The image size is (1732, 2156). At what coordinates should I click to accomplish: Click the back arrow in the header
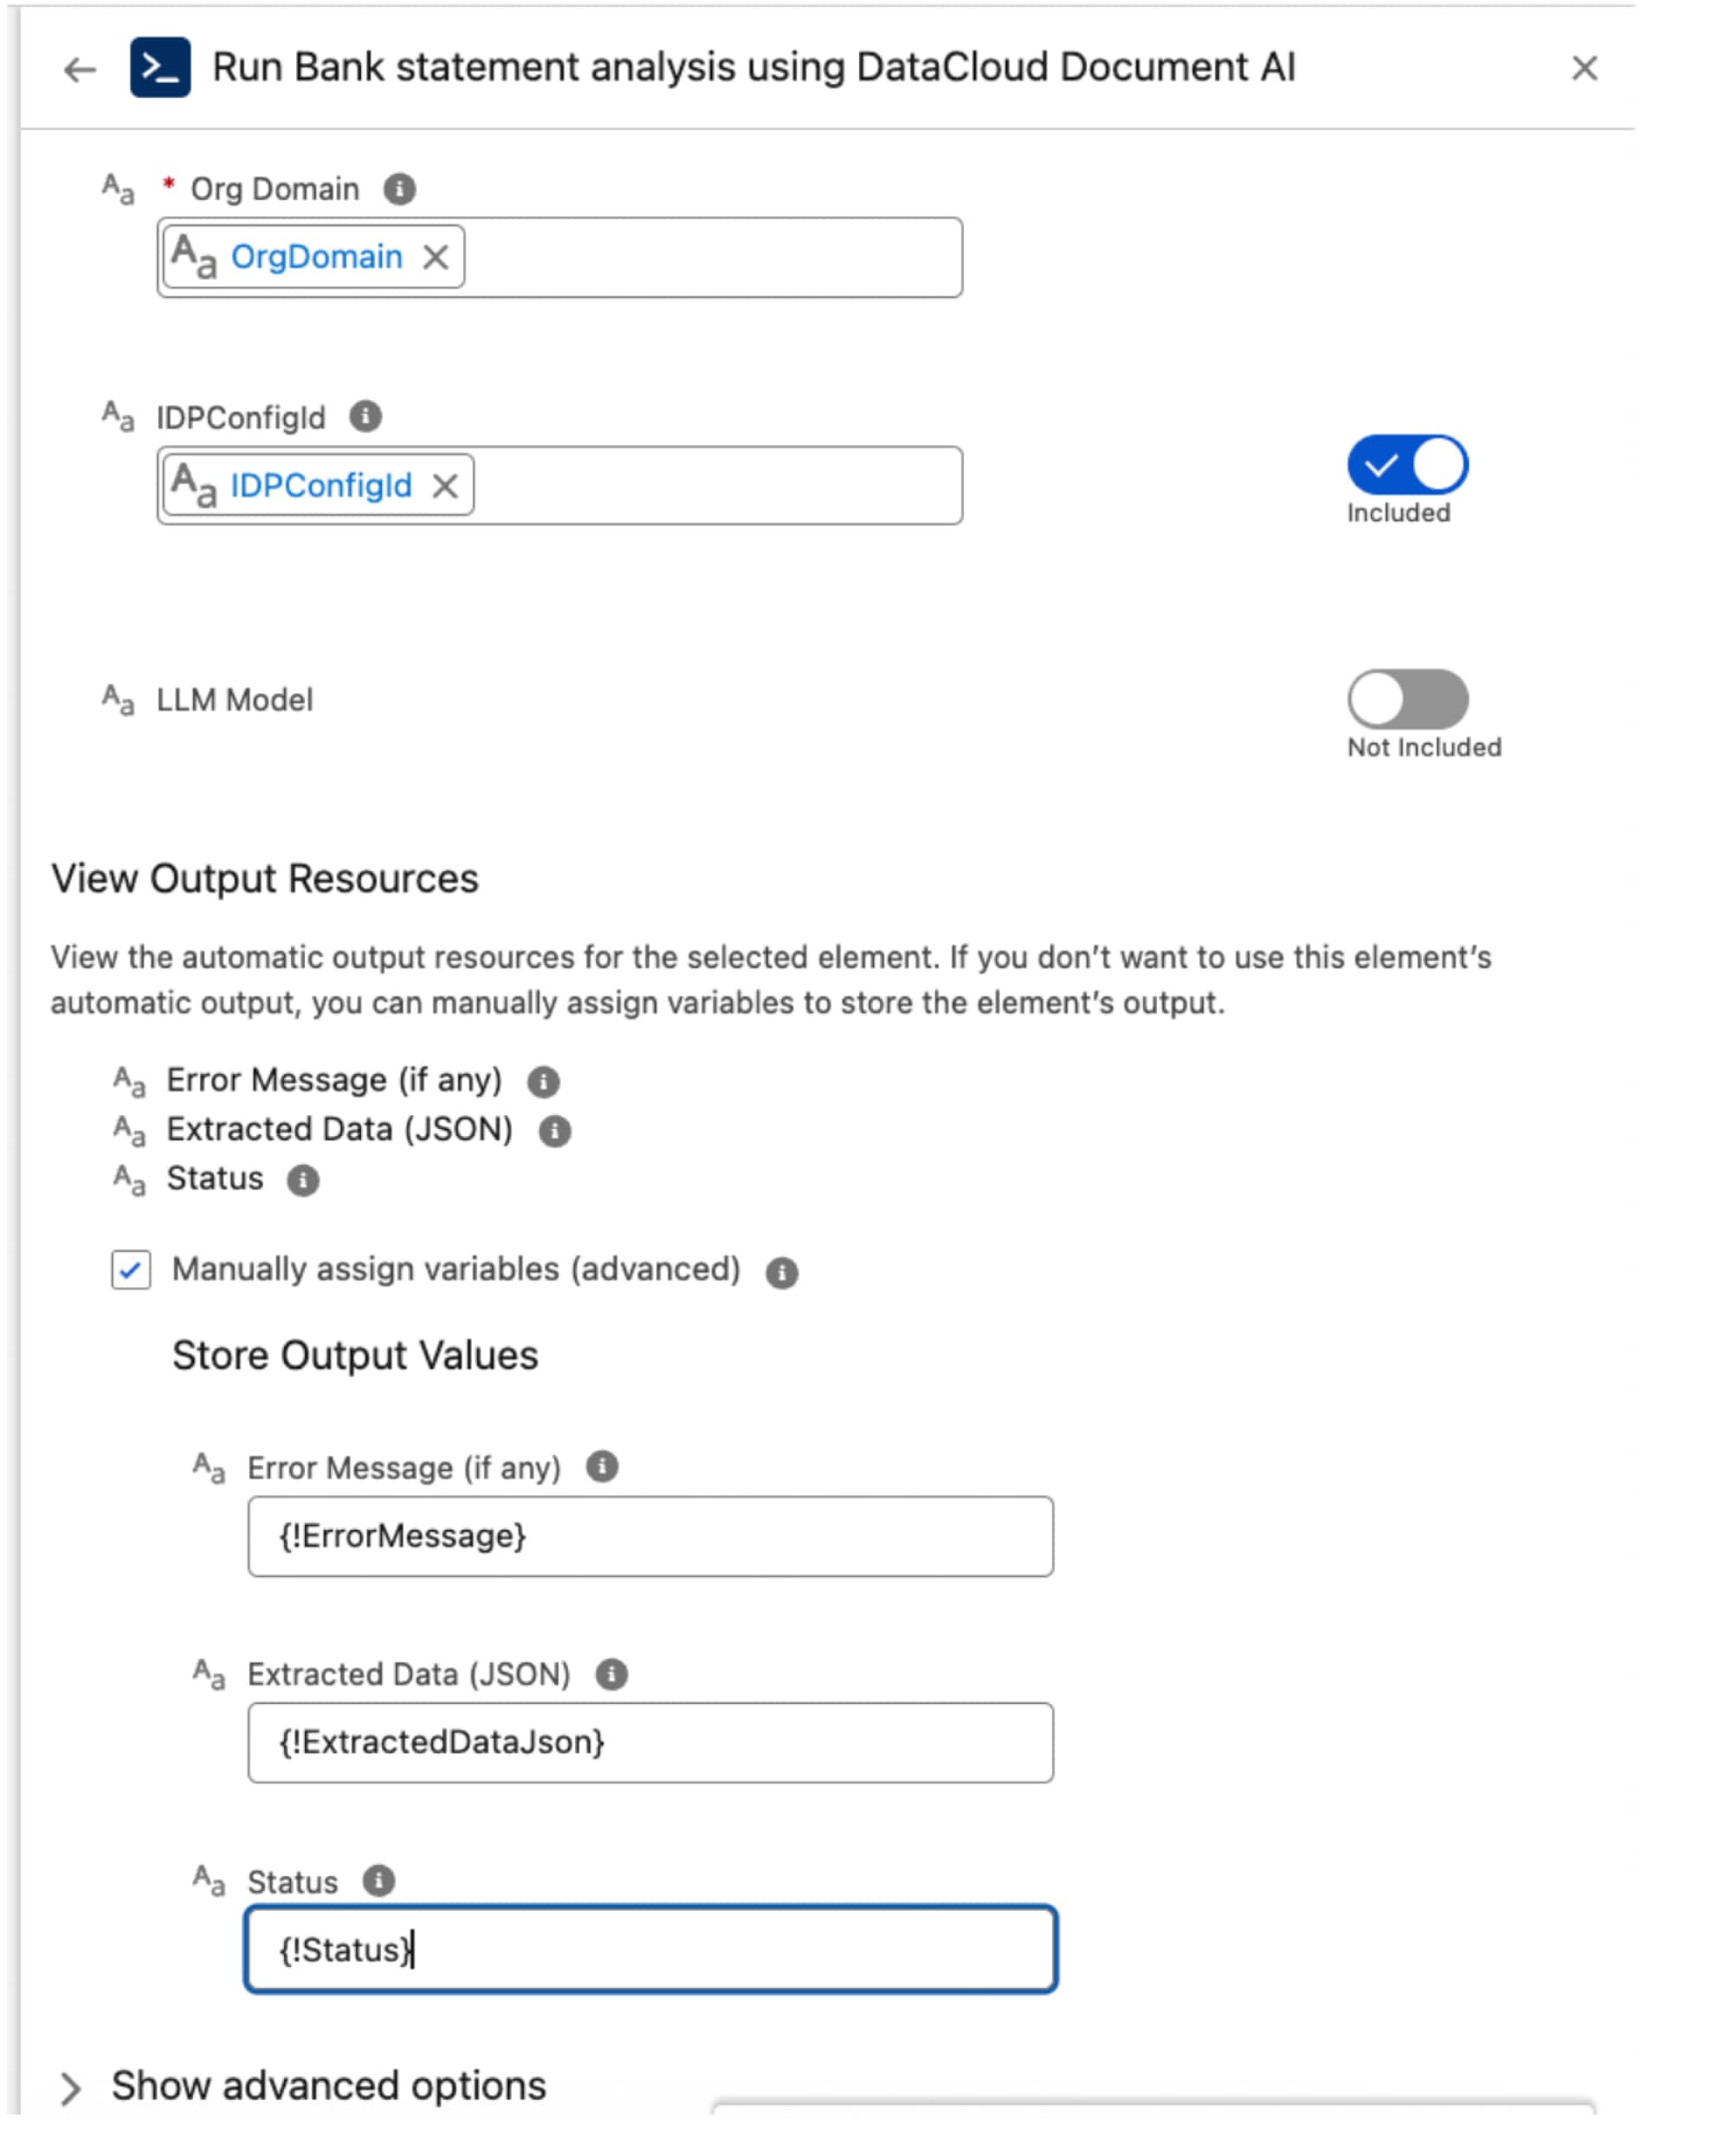[x=79, y=69]
